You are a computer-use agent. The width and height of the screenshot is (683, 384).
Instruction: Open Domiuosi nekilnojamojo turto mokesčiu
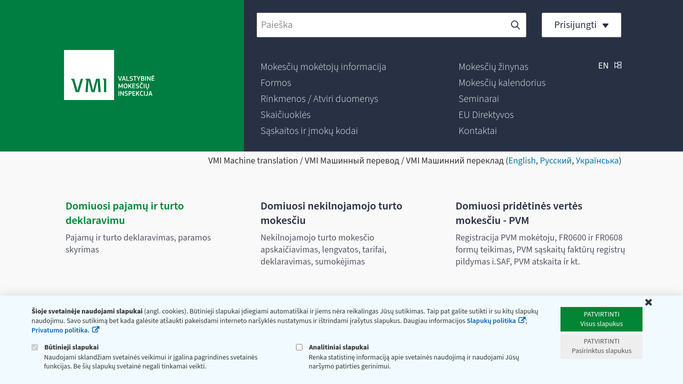(x=331, y=213)
